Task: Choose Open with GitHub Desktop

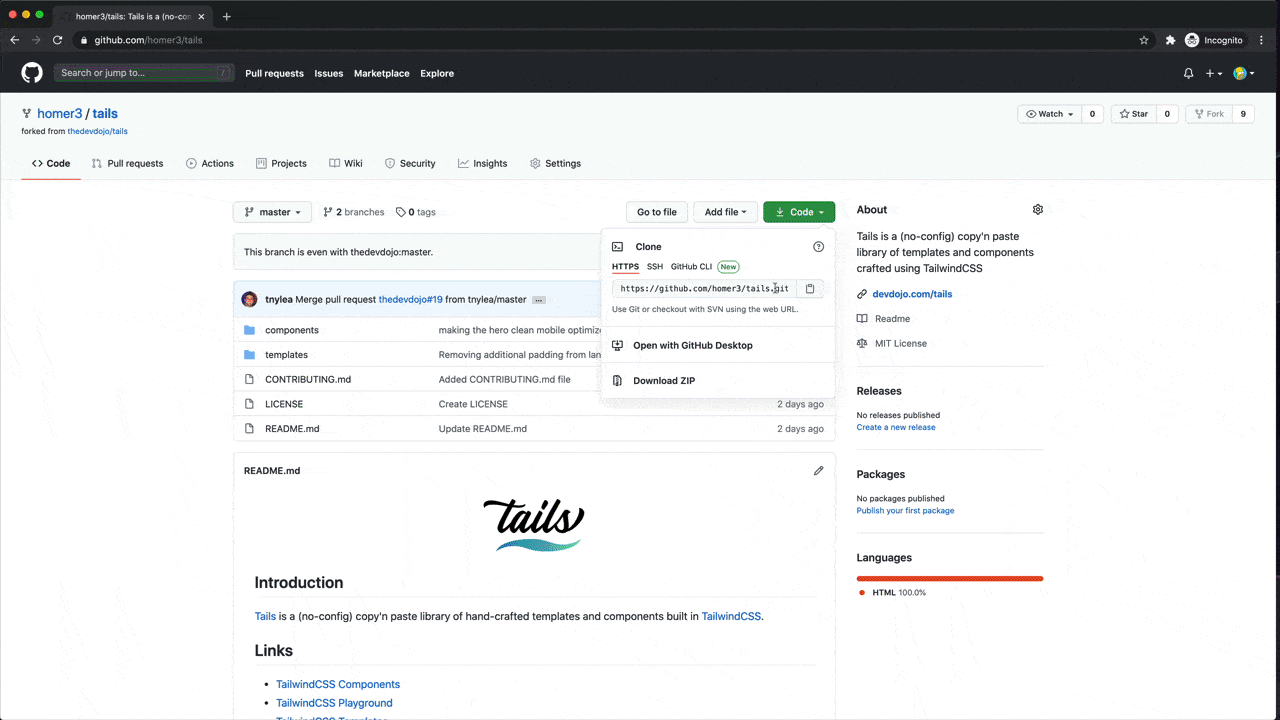Action: (x=693, y=345)
